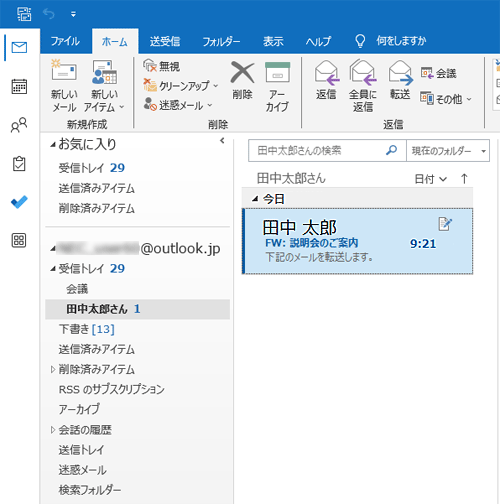Expand the account's 削除済みアイテム folder
Viewport: 500px width, 504px height.
coord(53,369)
